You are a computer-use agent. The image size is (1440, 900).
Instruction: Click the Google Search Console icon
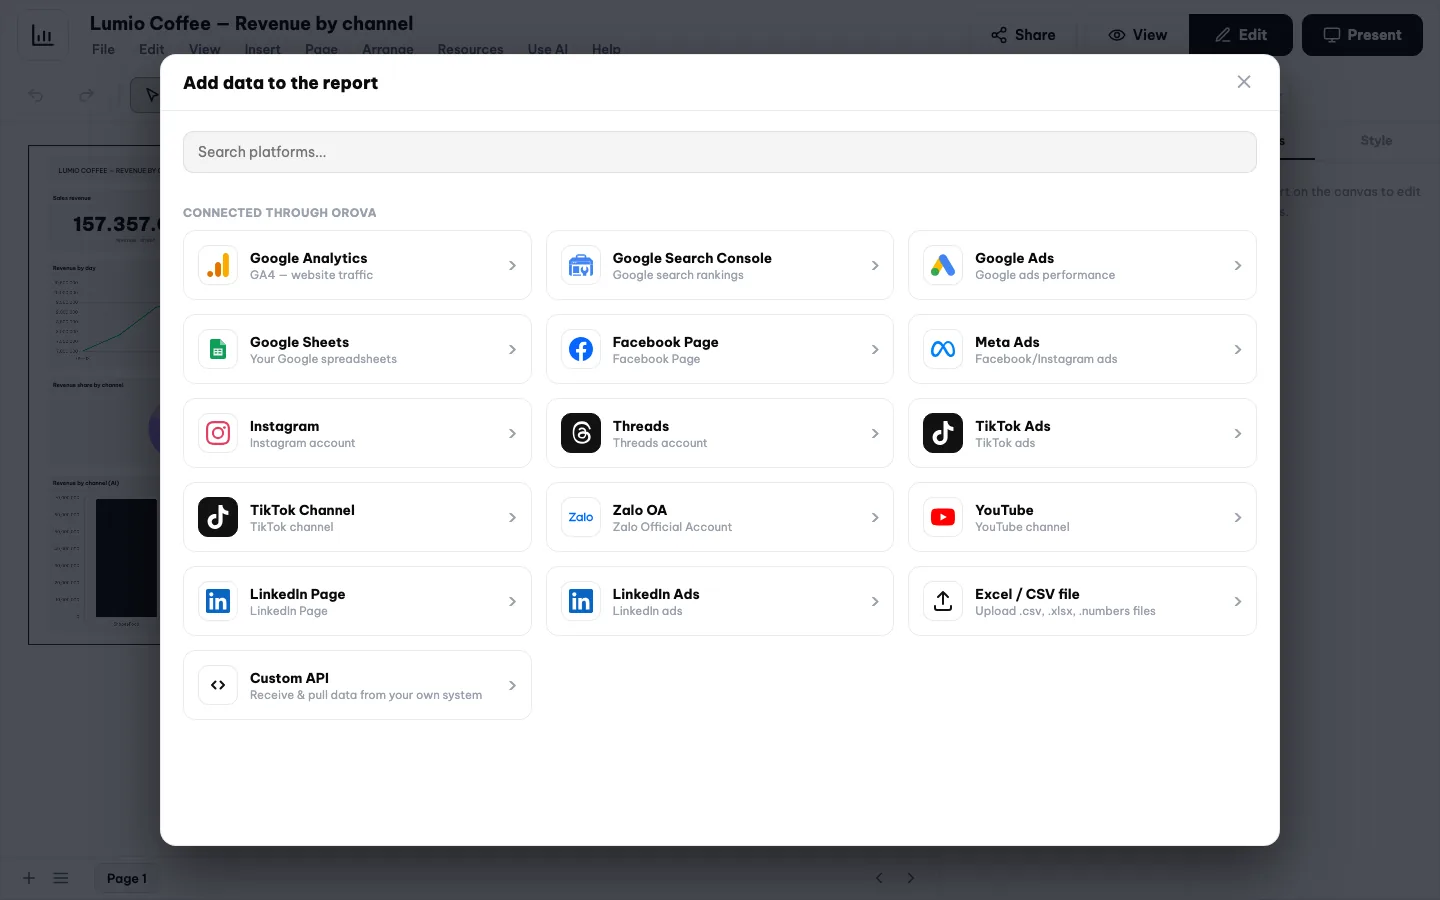[x=581, y=265]
